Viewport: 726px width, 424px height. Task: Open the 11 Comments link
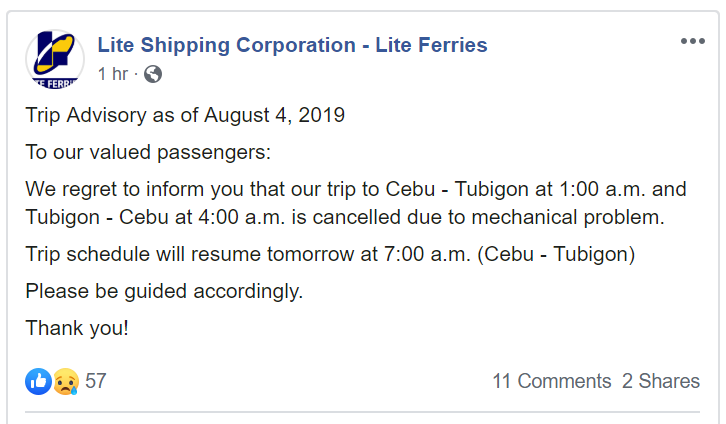[551, 381]
